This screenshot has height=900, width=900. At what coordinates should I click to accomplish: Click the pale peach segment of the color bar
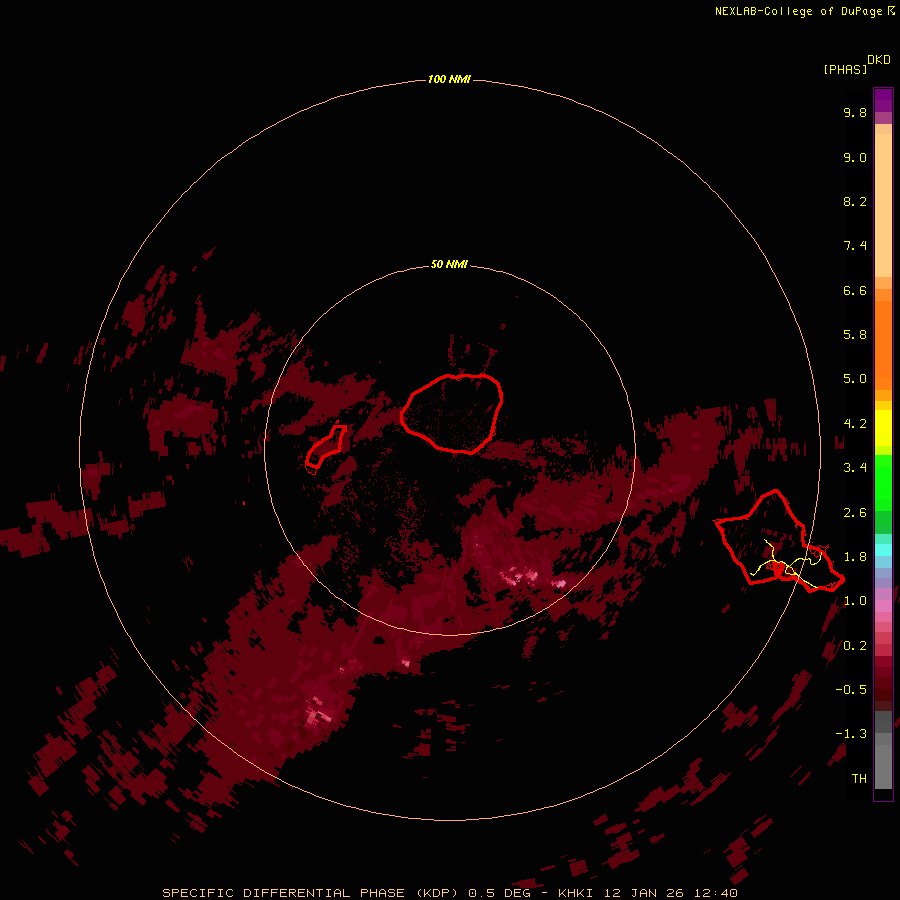tap(883, 205)
